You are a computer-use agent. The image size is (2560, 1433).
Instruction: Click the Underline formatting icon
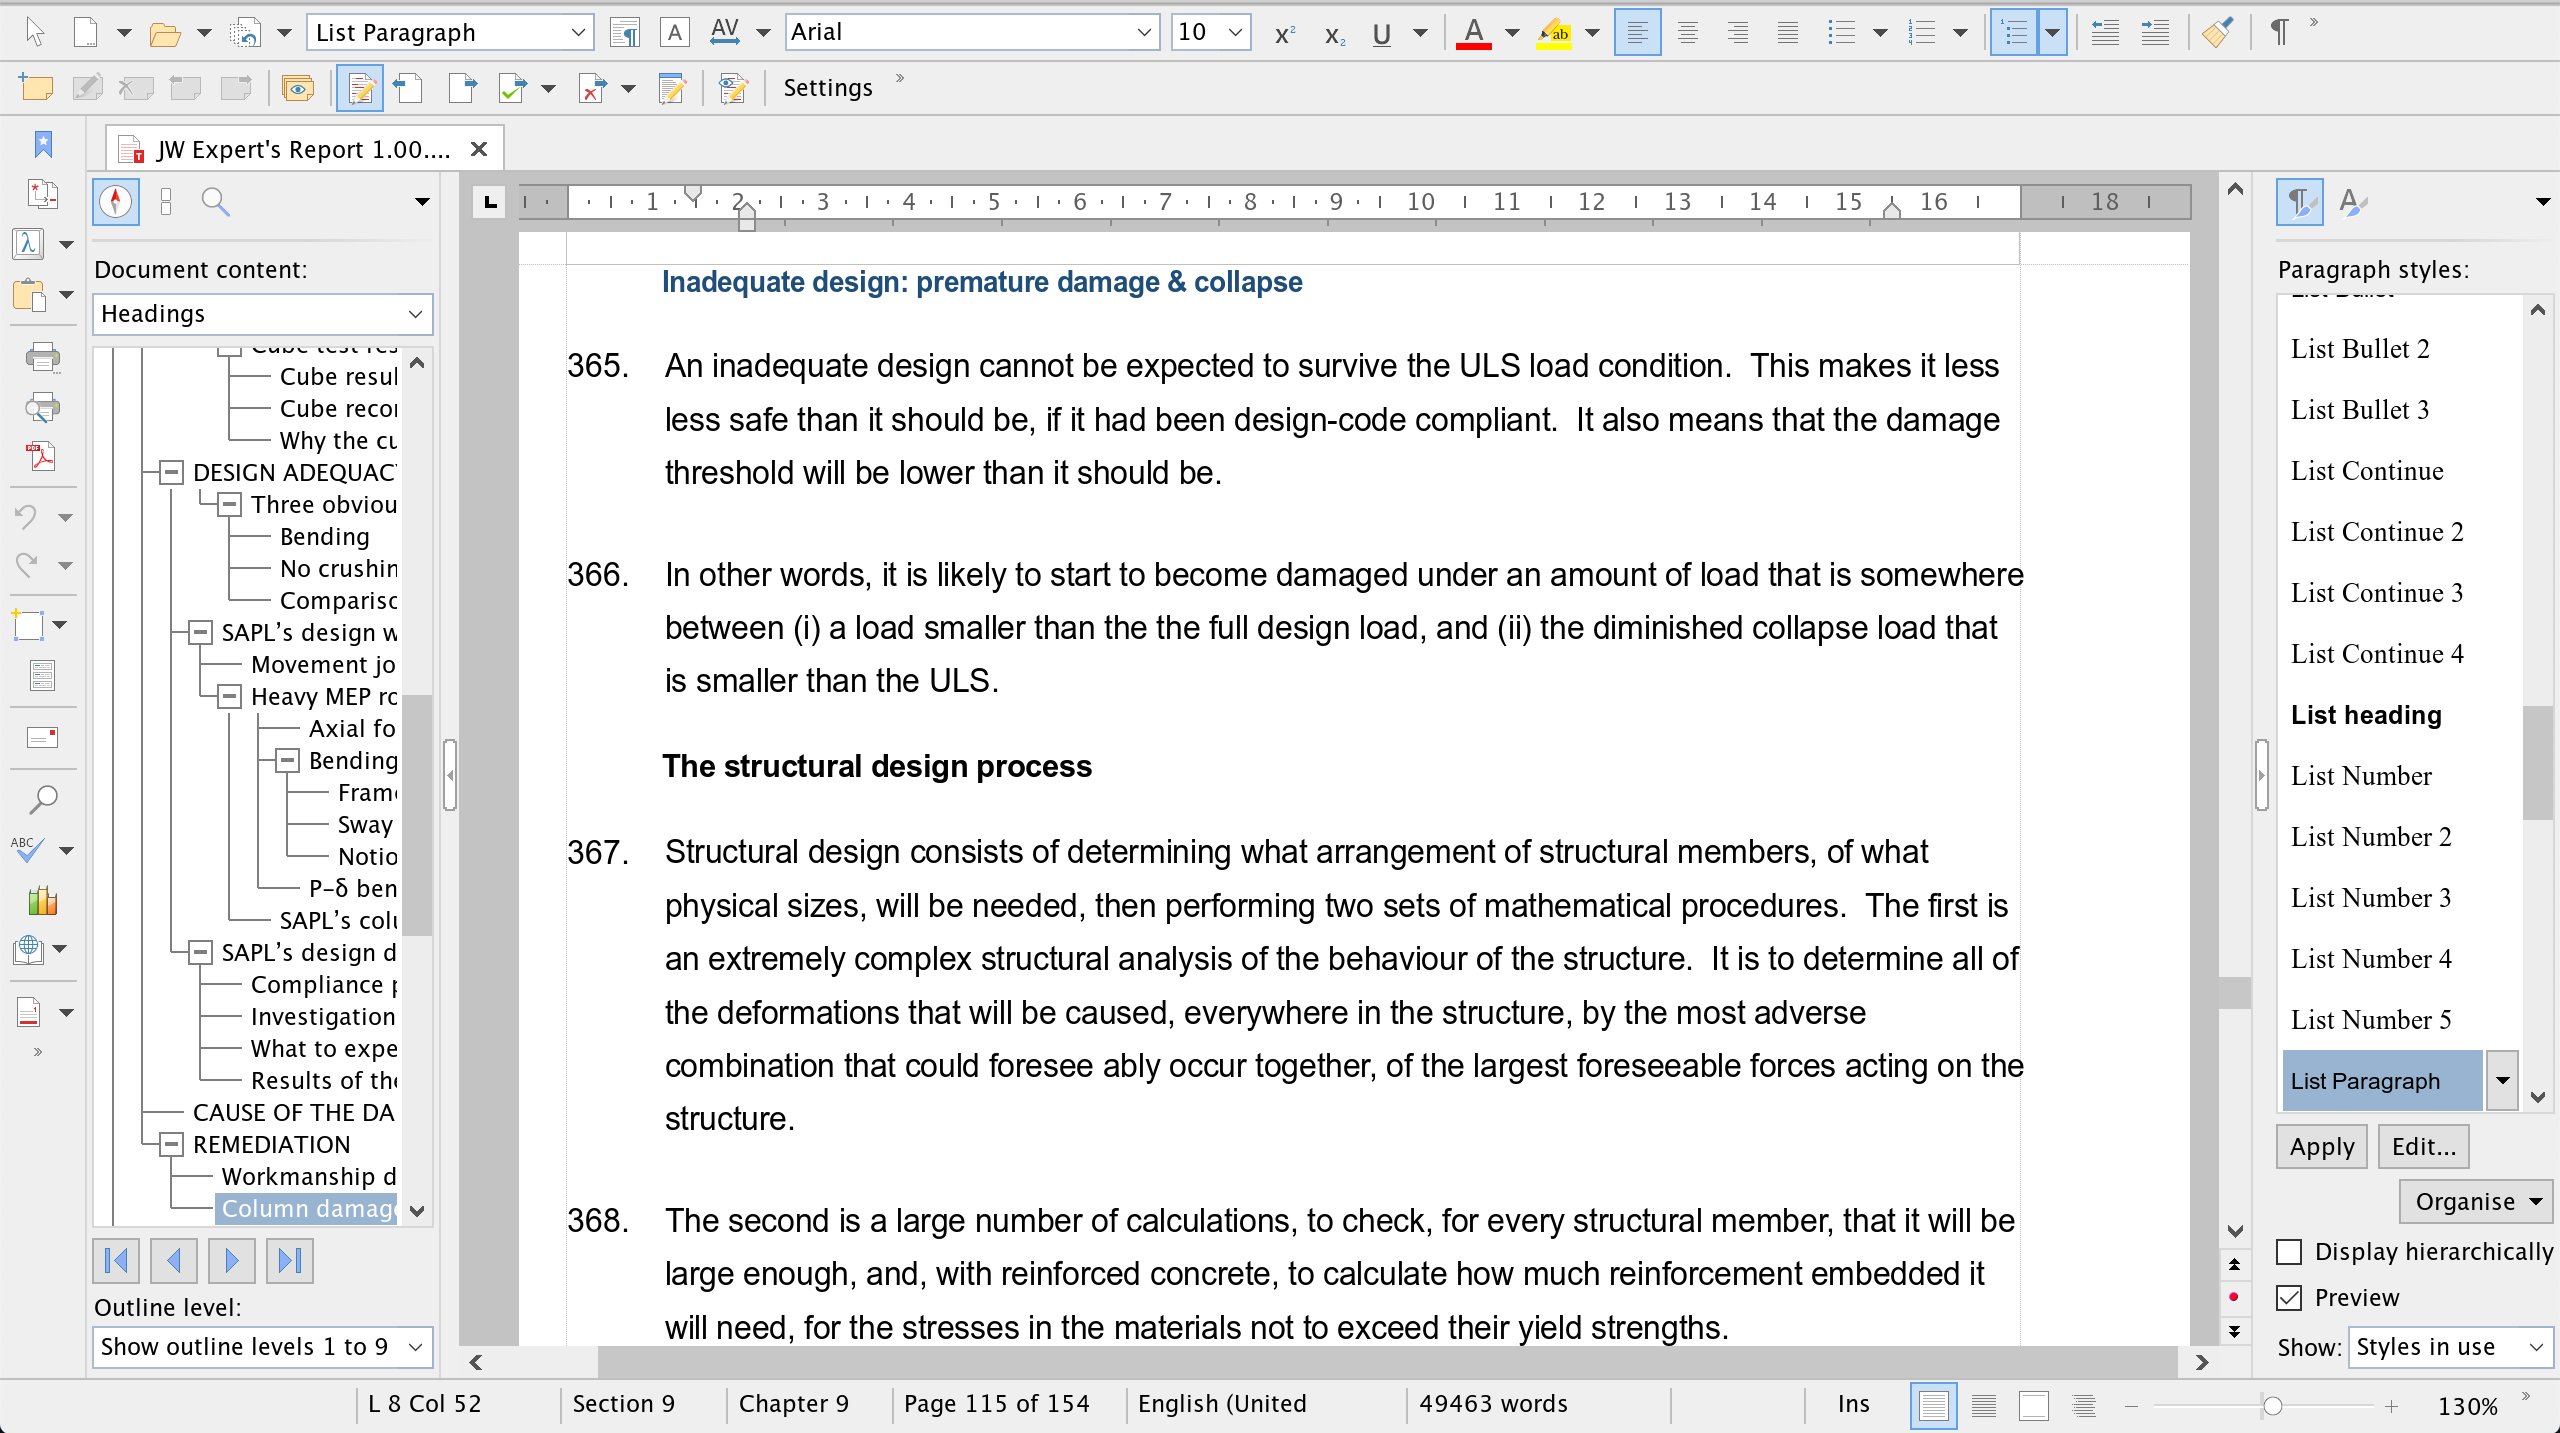pos(1381,33)
